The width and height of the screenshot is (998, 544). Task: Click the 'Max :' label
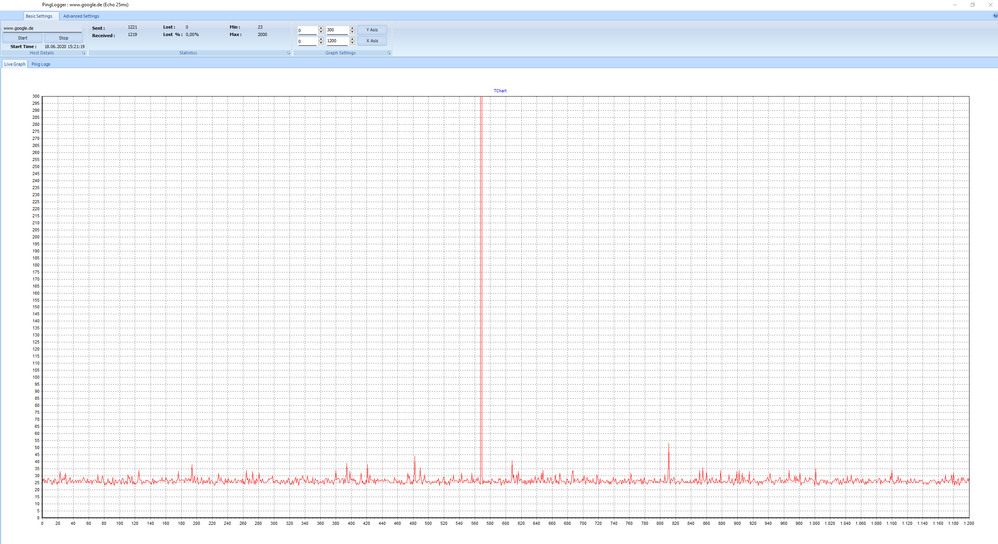(x=235, y=35)
